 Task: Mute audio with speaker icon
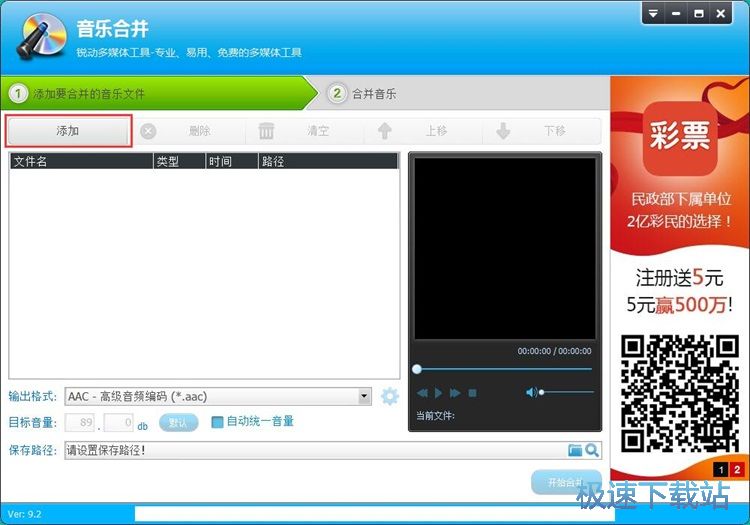tap(531, 393)
